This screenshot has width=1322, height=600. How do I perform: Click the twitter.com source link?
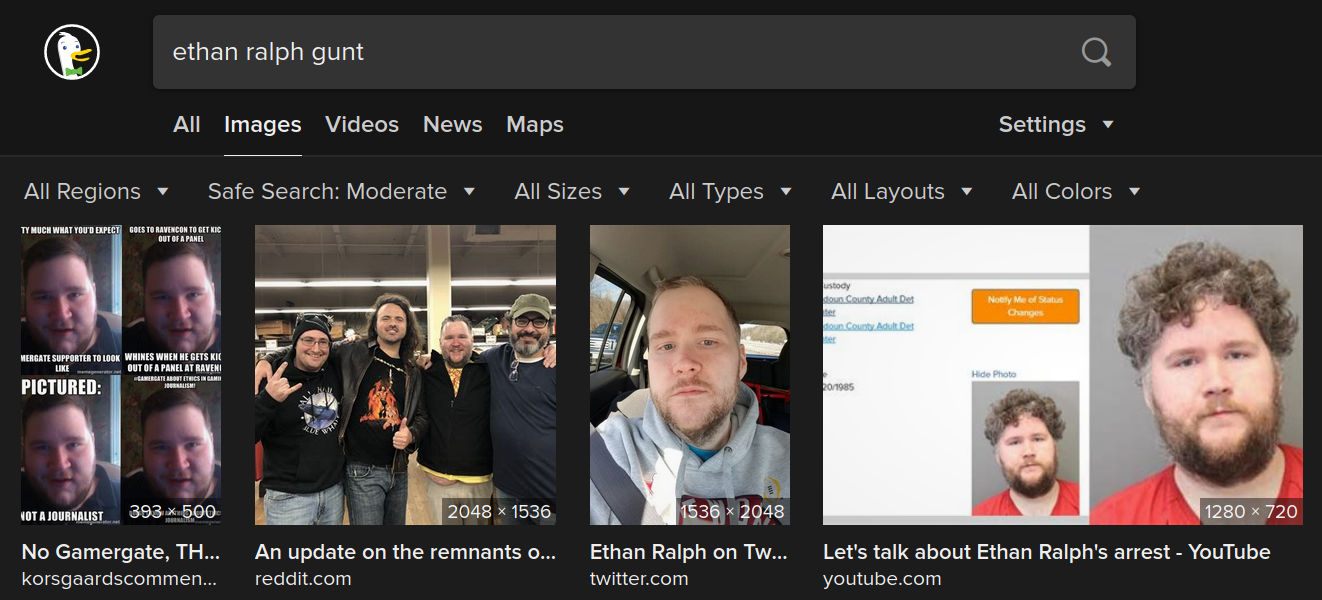(x=639, y=579)
